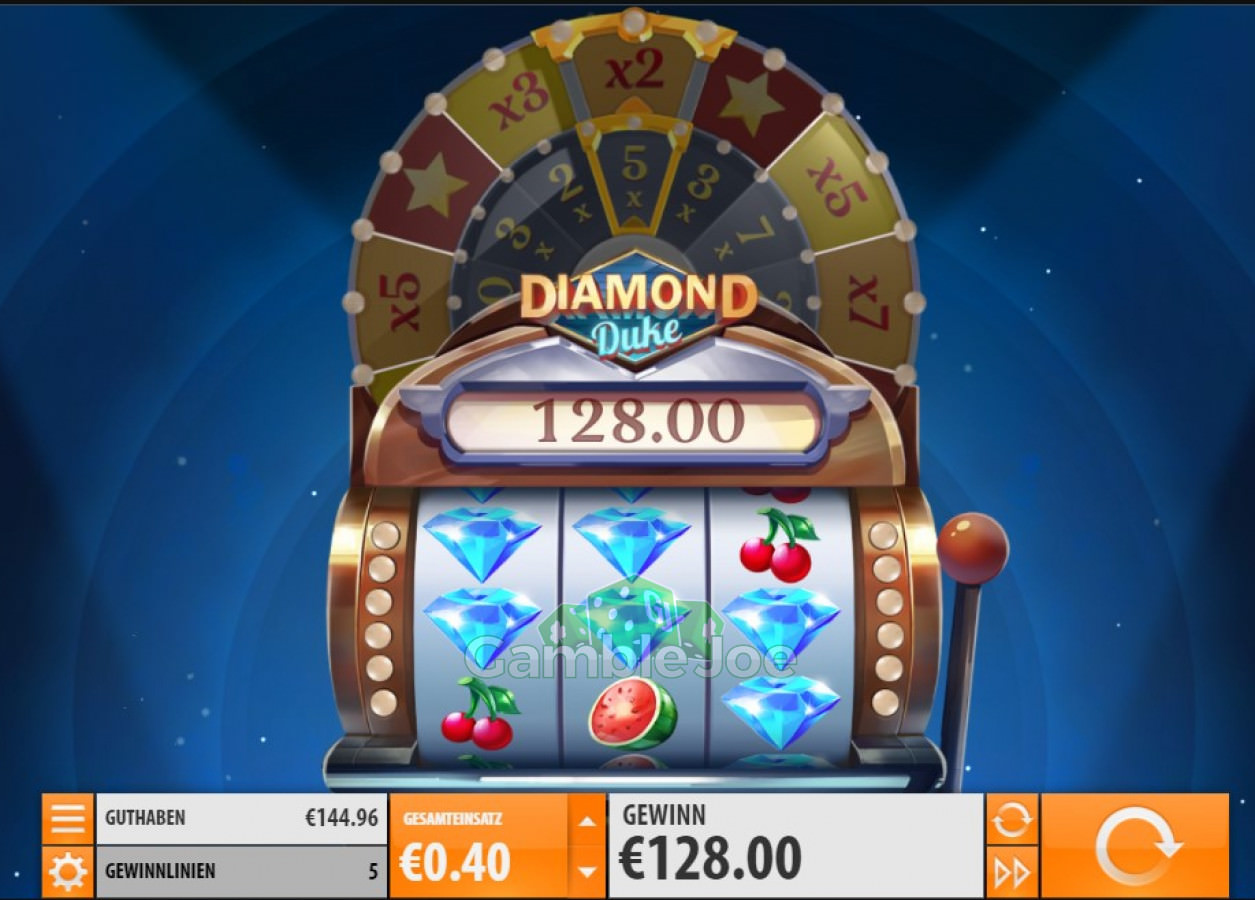
Task: Click the watermelon symbol on middle reel
Action: coord(632,713)
